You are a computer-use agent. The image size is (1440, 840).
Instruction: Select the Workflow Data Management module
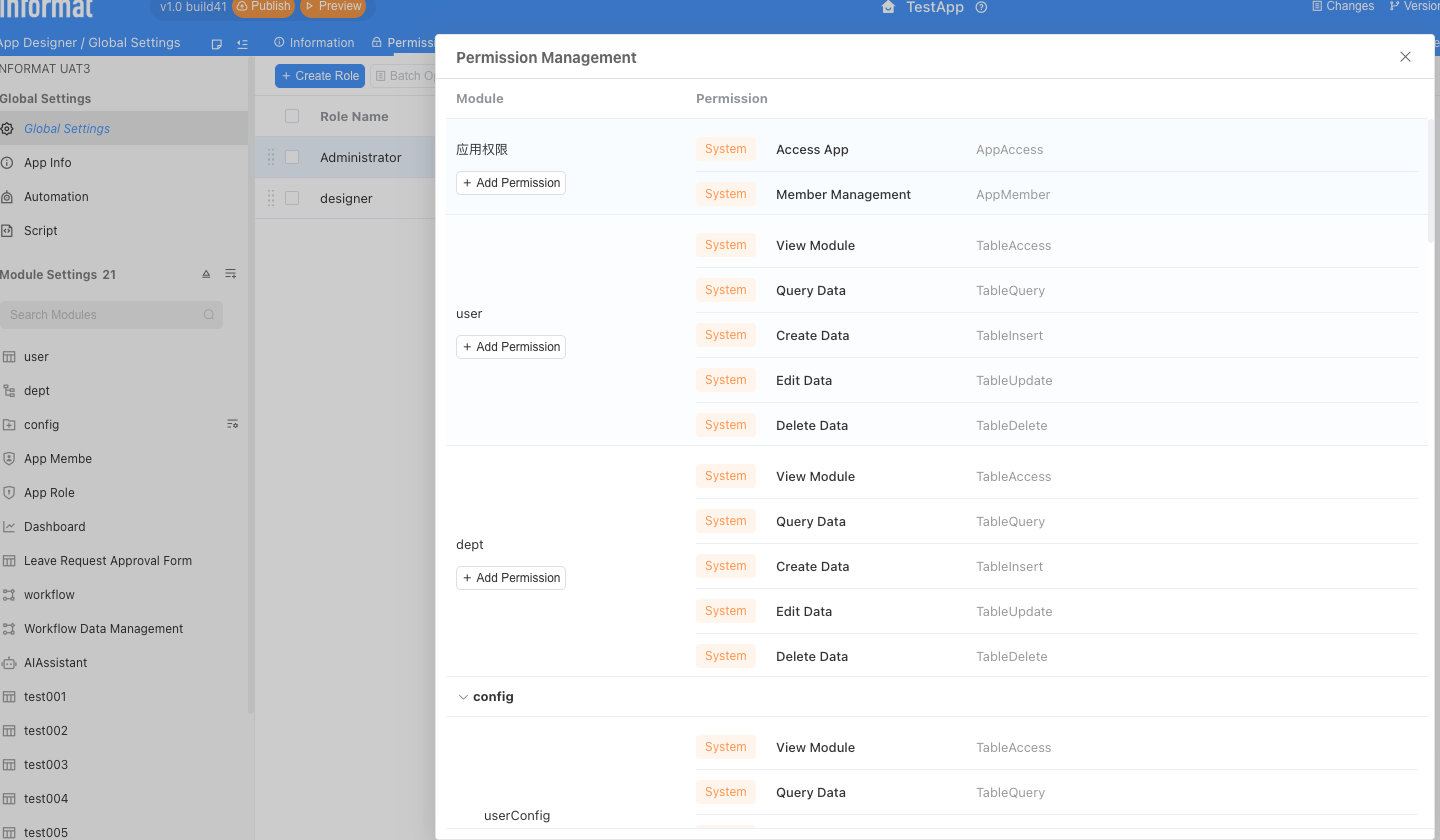pos(101,628)
